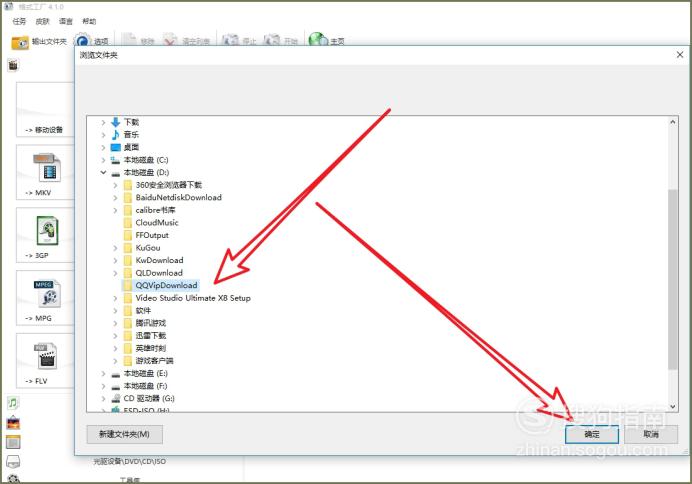Open the mobile device conversion tile
This screenshot has height=484, width=692.
(x=45, y=109)
